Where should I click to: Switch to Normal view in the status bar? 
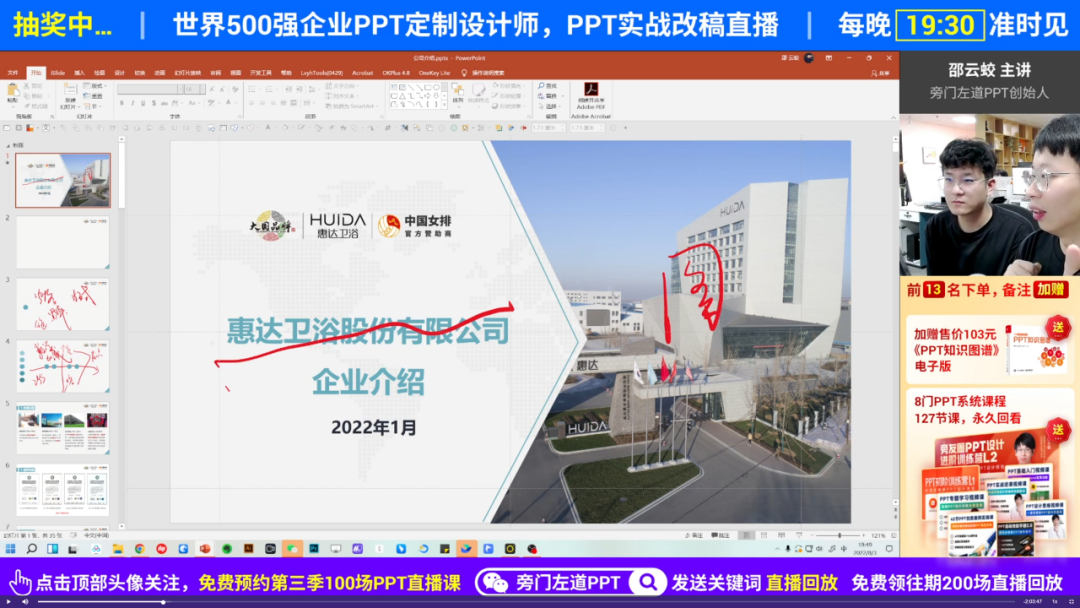(x=746, y=535)
